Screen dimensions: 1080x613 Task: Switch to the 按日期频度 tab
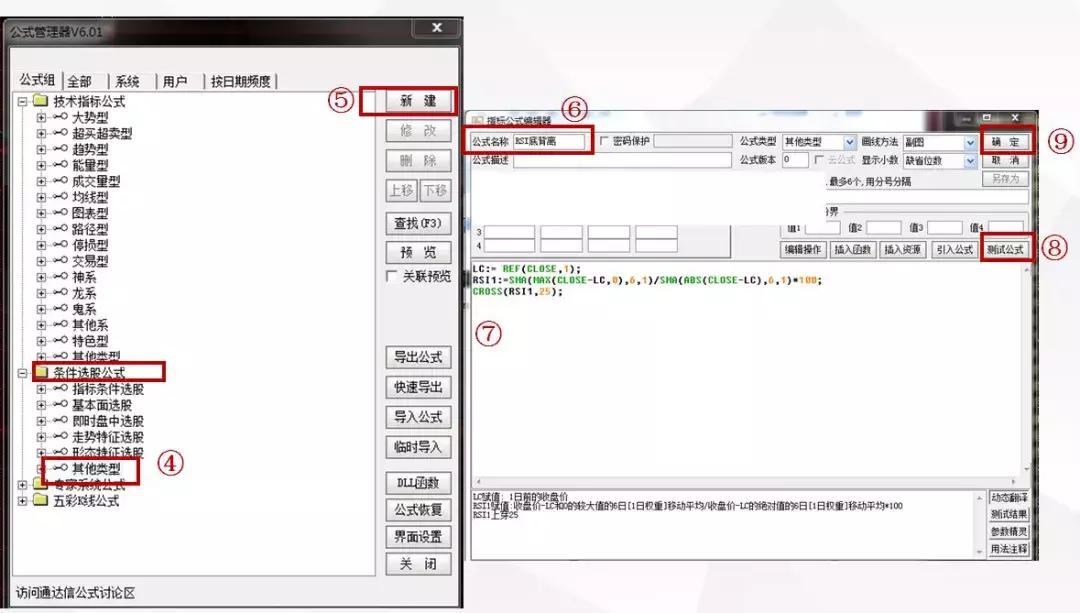[241, 79]
